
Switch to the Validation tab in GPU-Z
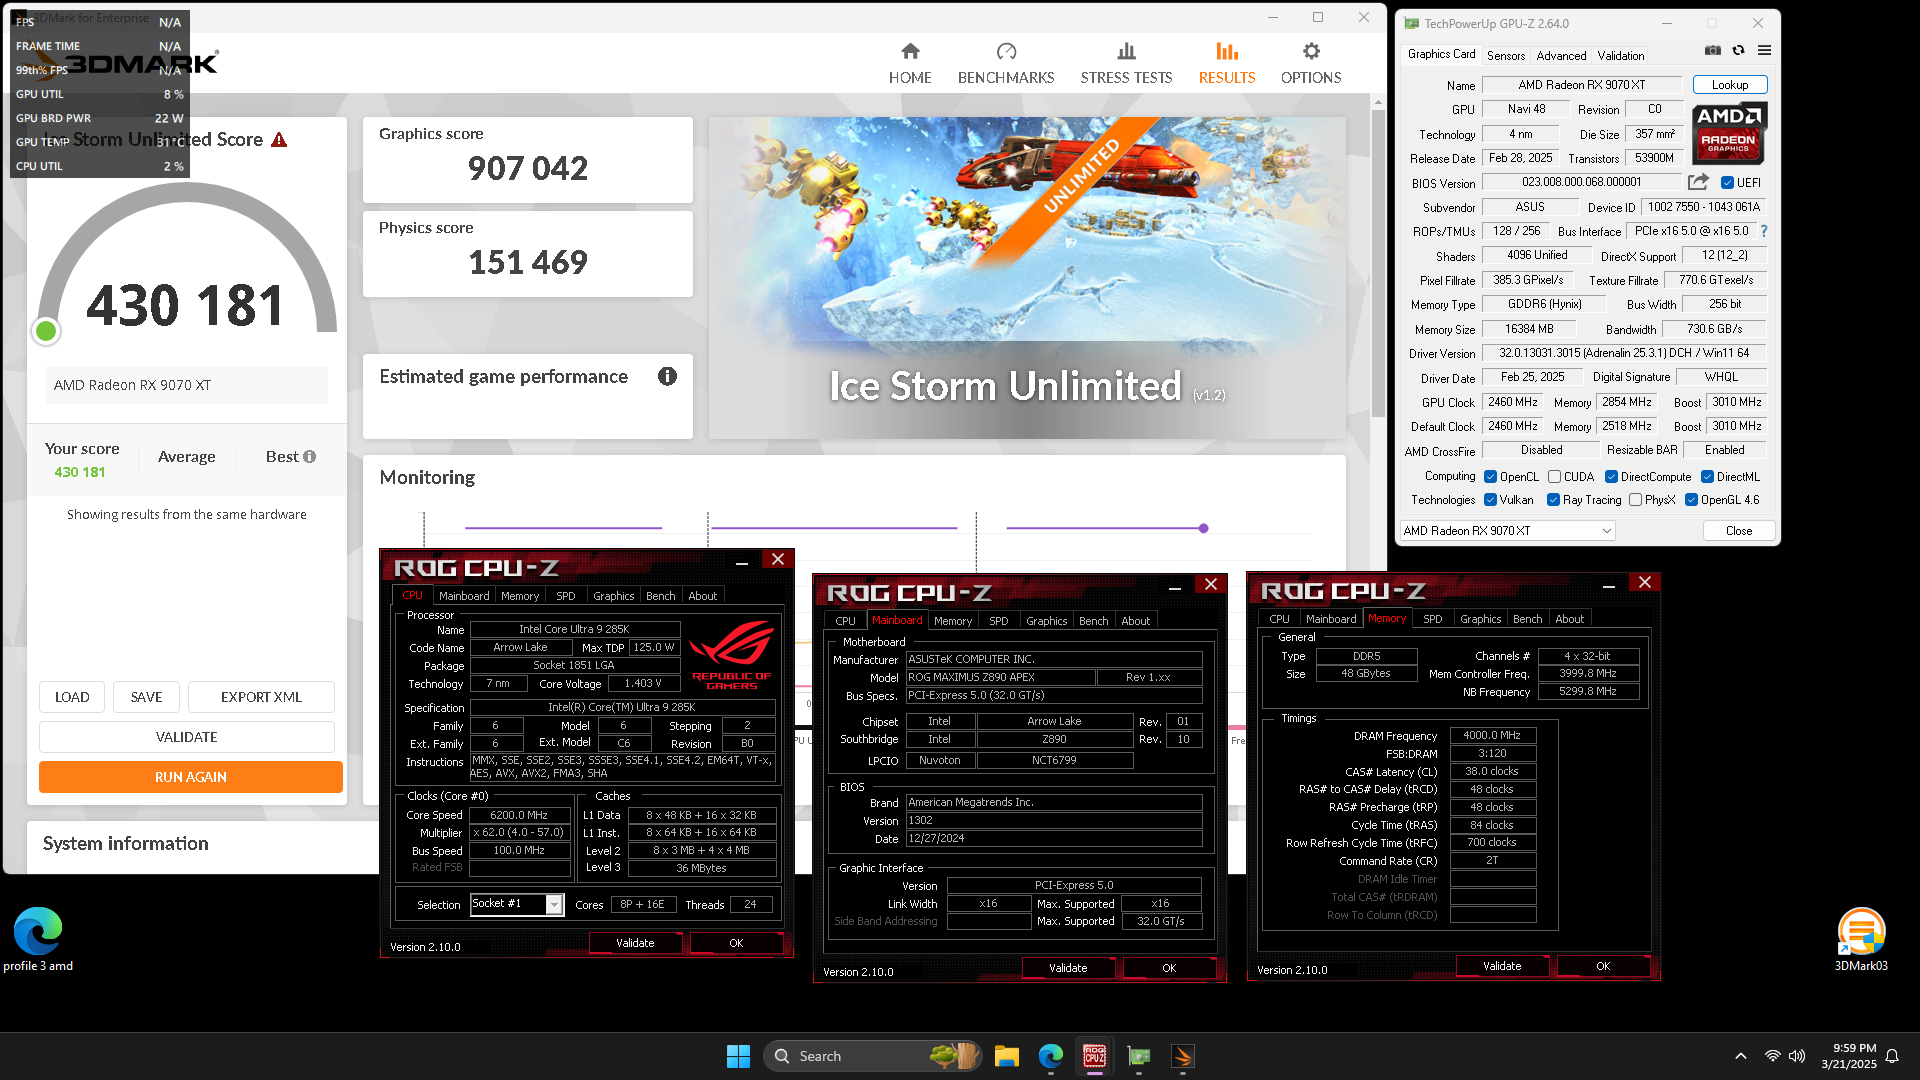[x=1620, y=56]
